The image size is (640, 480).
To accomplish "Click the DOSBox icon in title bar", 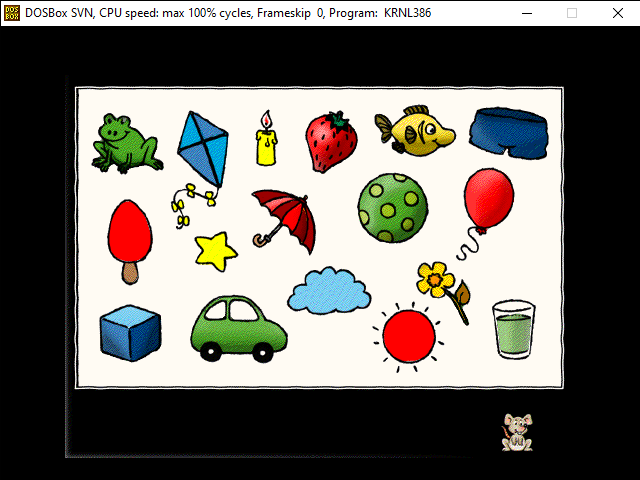I will 12,13.
